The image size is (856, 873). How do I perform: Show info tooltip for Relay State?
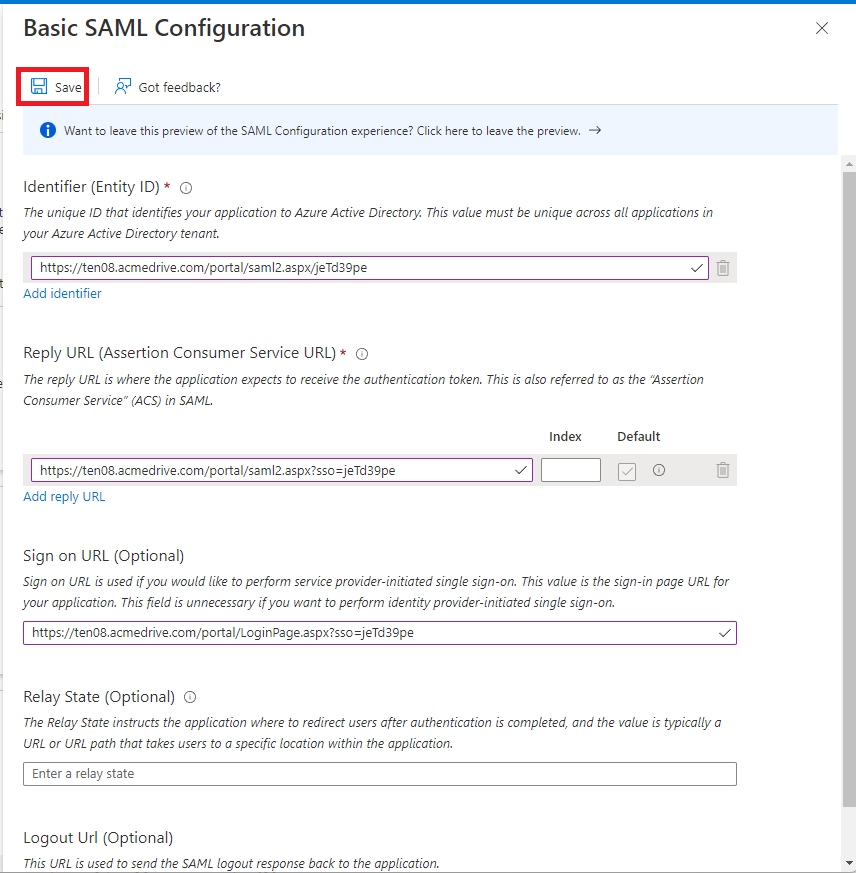click(x=190, y=697)
